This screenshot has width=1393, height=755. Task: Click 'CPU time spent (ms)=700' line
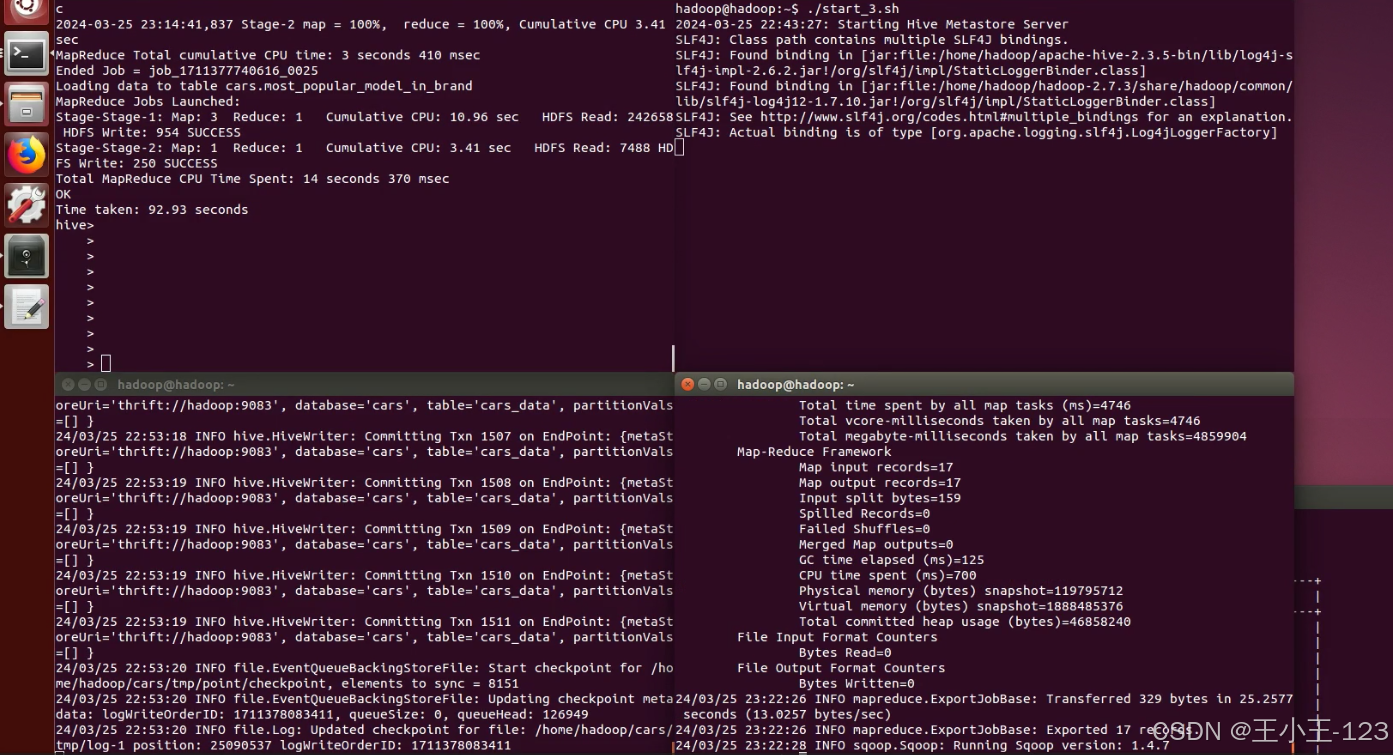[888, 576]
